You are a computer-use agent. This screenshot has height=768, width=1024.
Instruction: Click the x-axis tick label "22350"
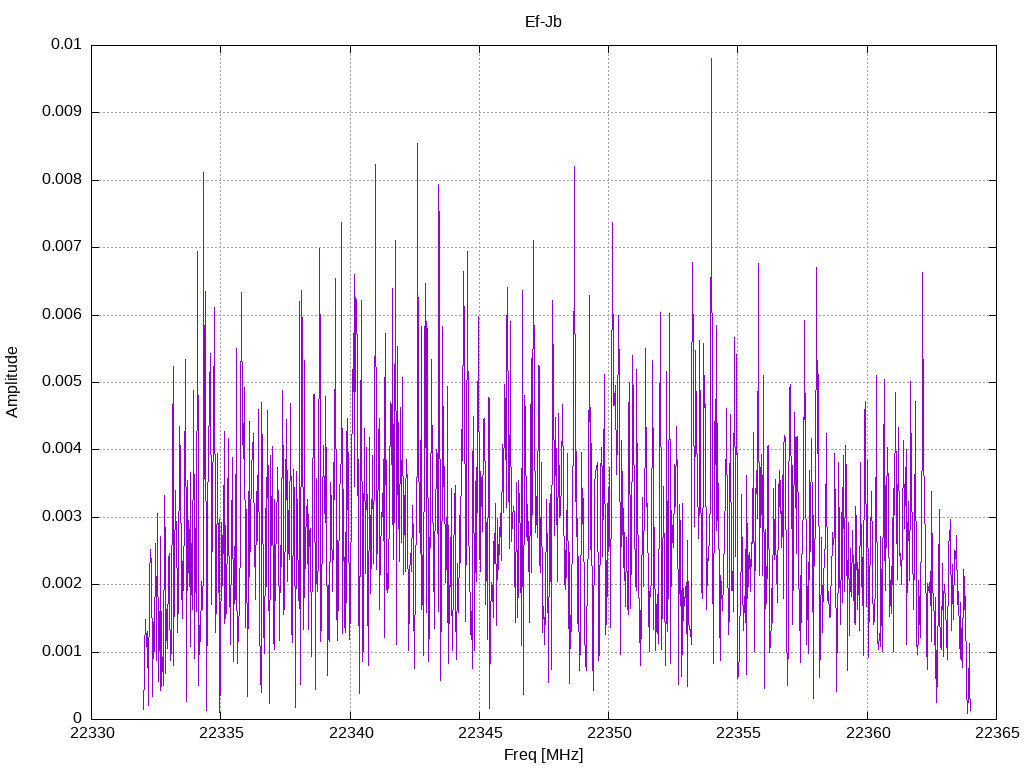coord(609,733)
